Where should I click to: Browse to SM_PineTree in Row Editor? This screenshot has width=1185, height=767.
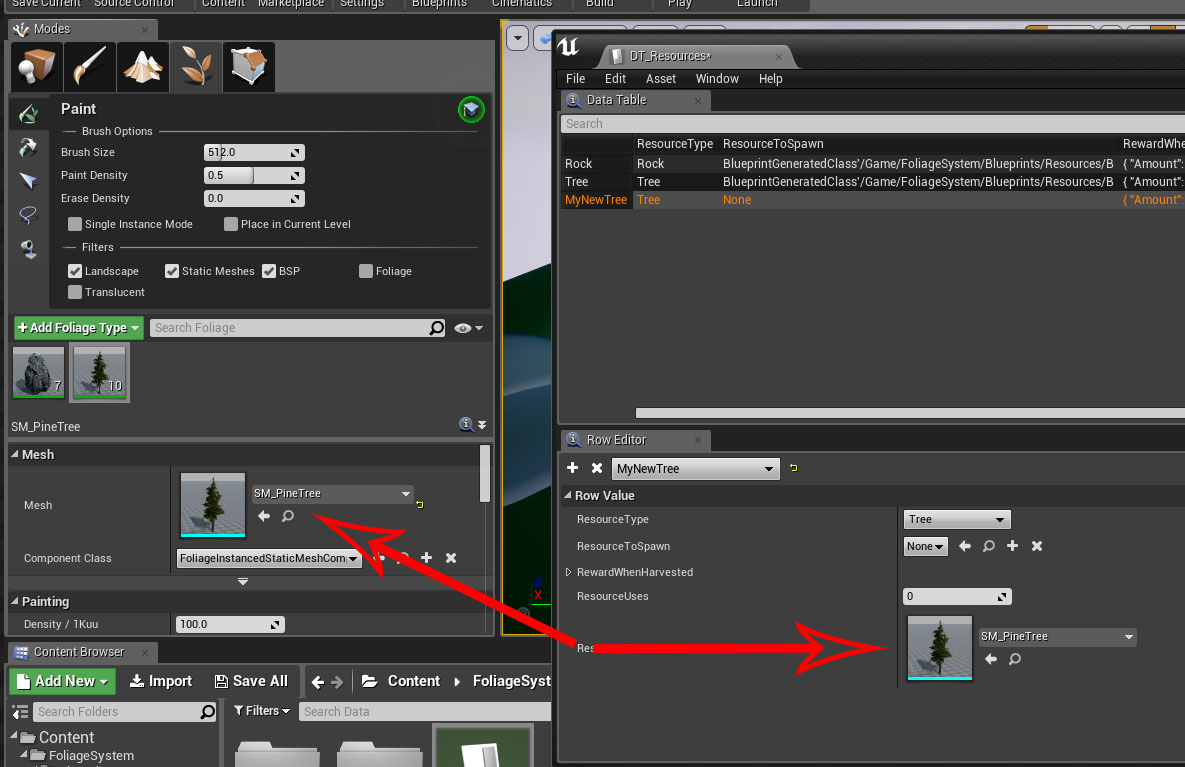(x=1015, y=659)
